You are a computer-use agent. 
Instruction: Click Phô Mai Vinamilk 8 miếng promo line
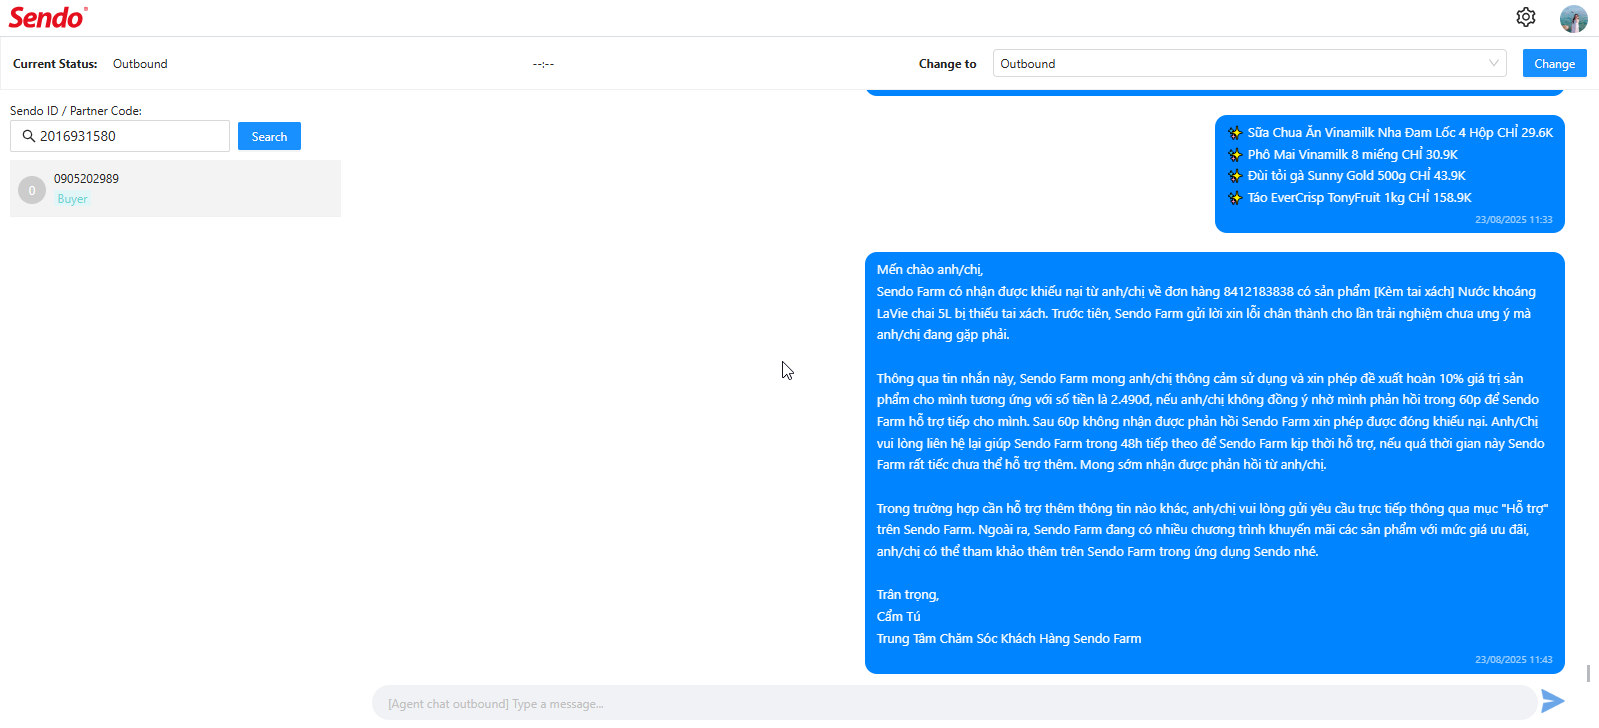tap(1352, 155)
